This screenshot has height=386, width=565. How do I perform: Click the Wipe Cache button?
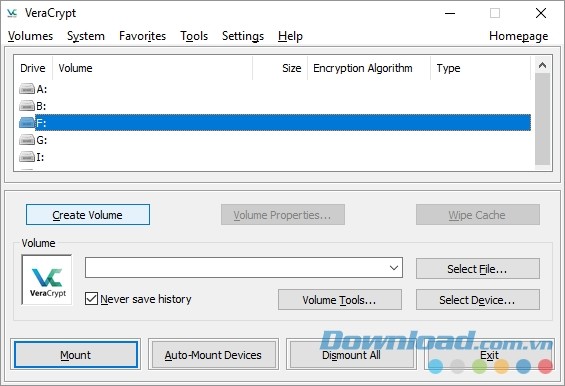click(477, 215)
